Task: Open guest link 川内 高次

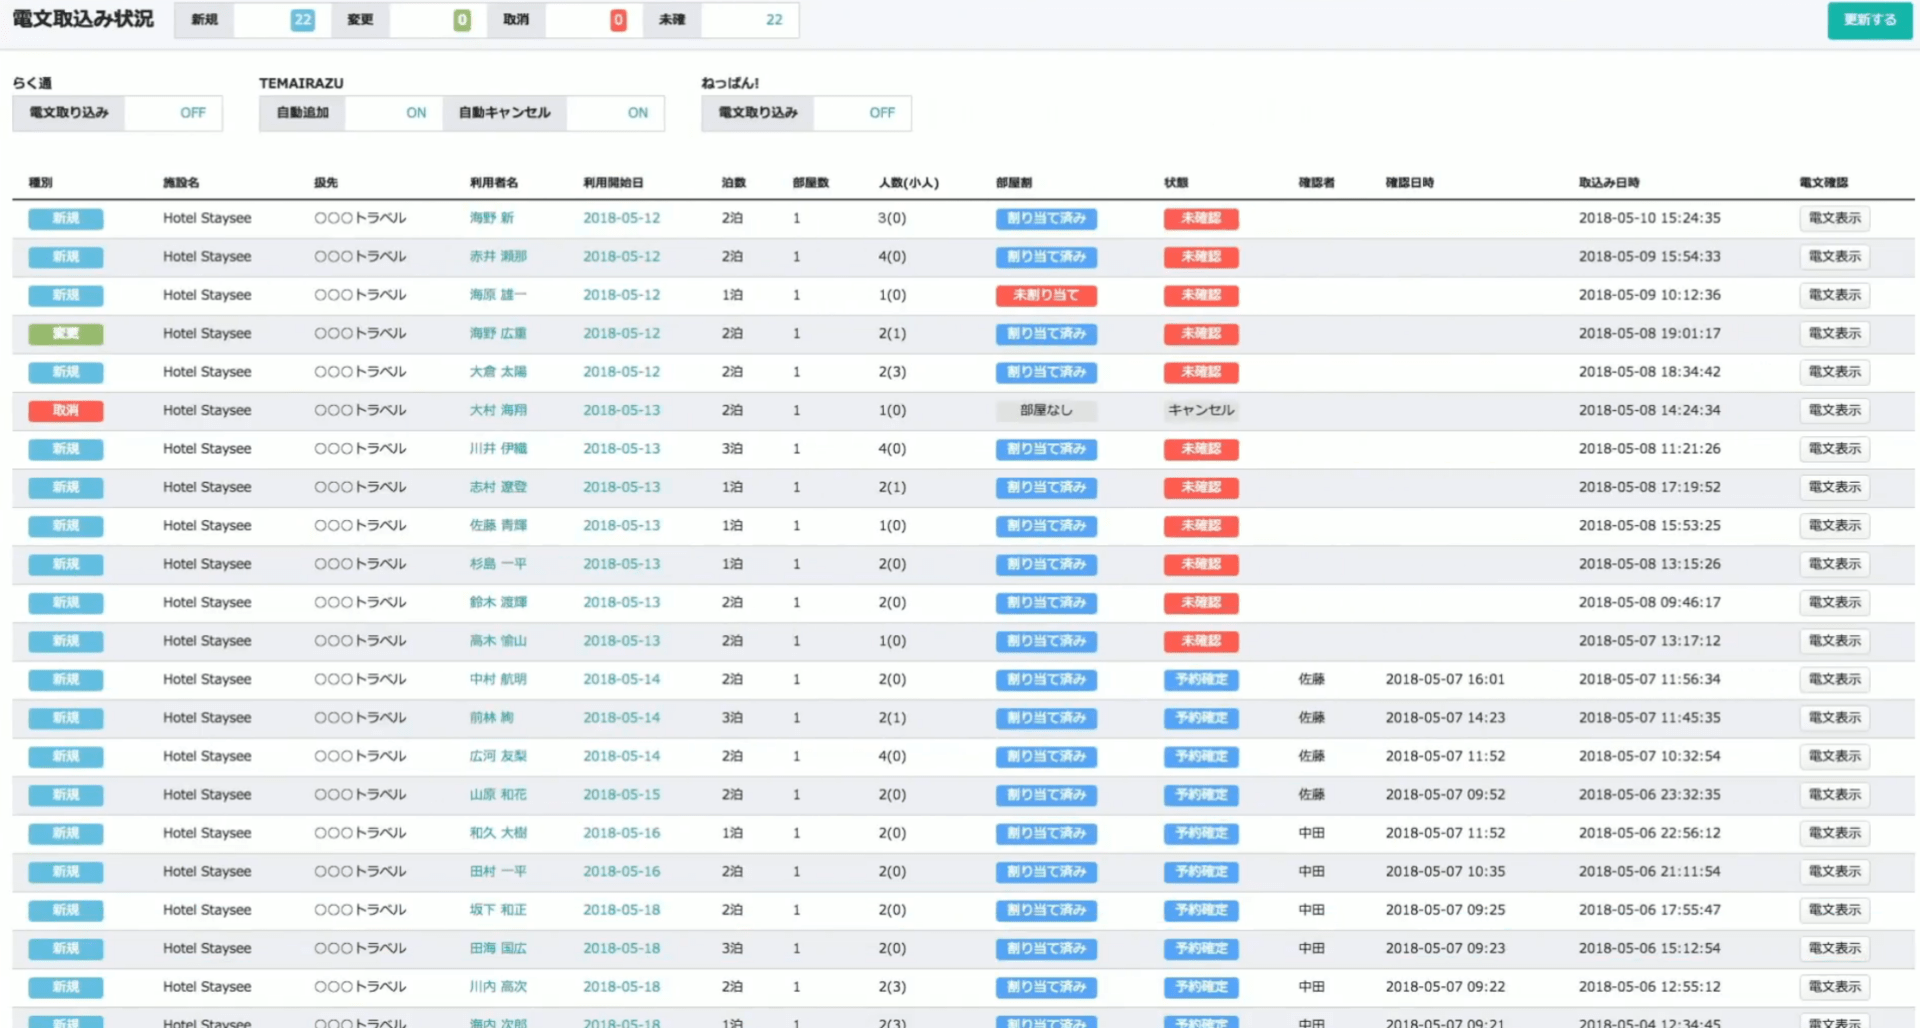Action: [498, 987]
